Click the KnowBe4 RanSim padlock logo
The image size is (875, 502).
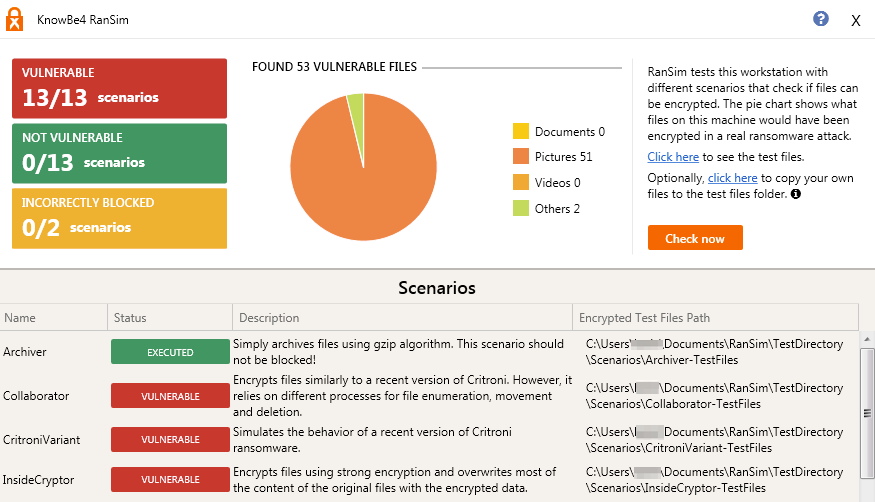click(x=14, y=20)
